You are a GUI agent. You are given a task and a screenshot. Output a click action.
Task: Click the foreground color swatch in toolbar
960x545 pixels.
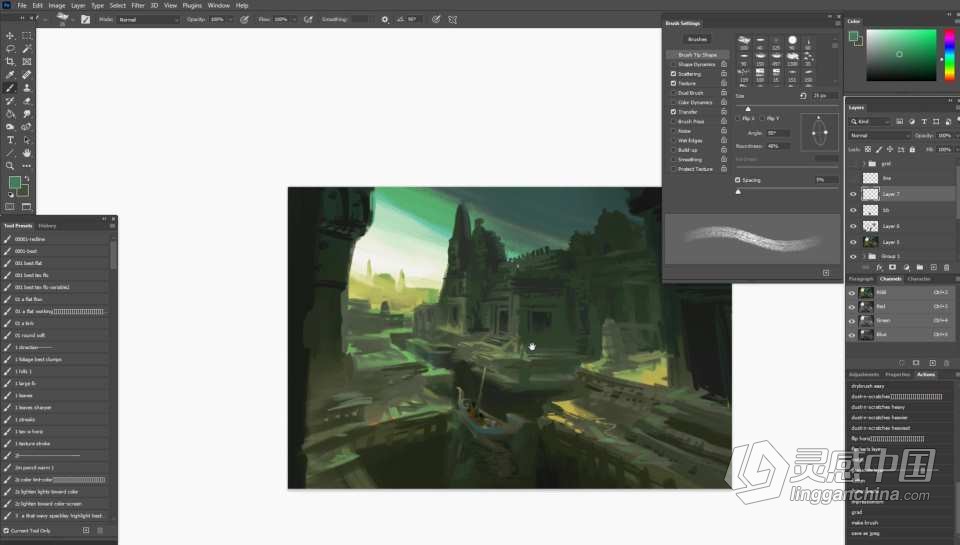(x=15, y=182)
